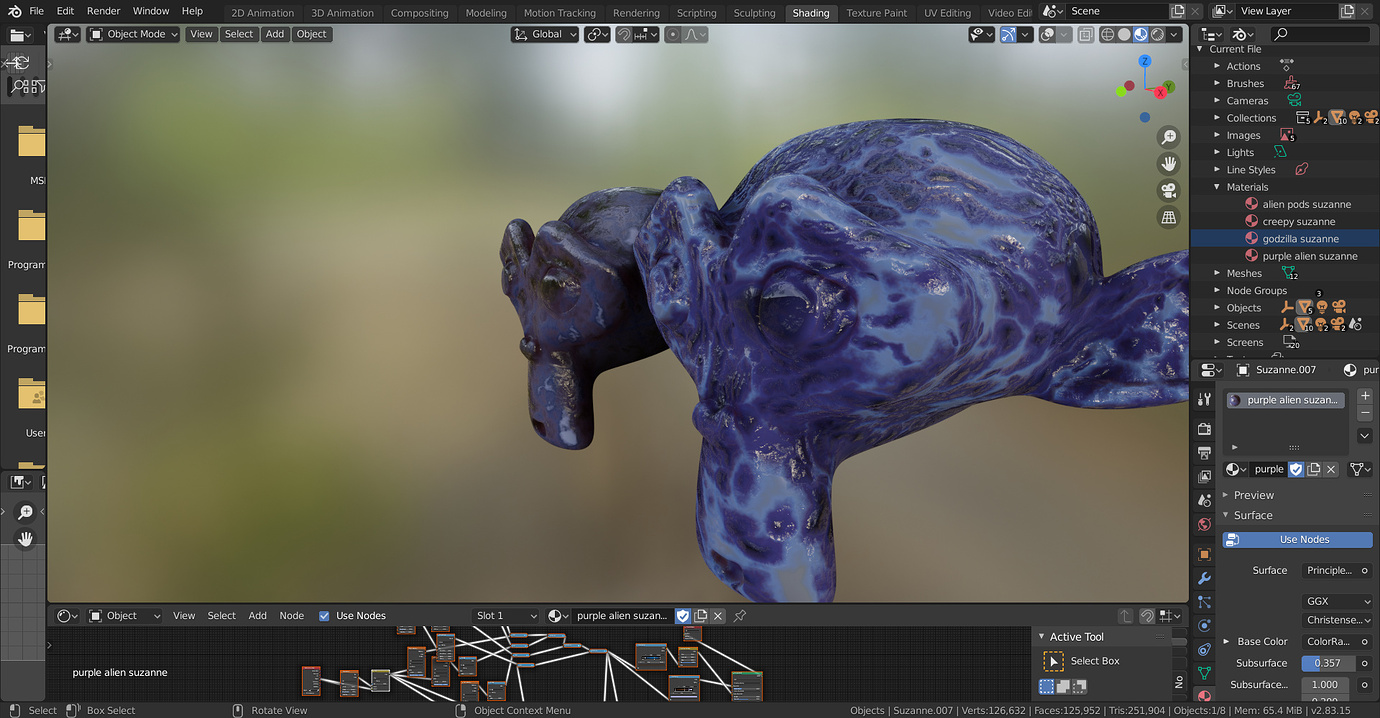Click the viewport zoom gizmo icon

point(1169,137)
